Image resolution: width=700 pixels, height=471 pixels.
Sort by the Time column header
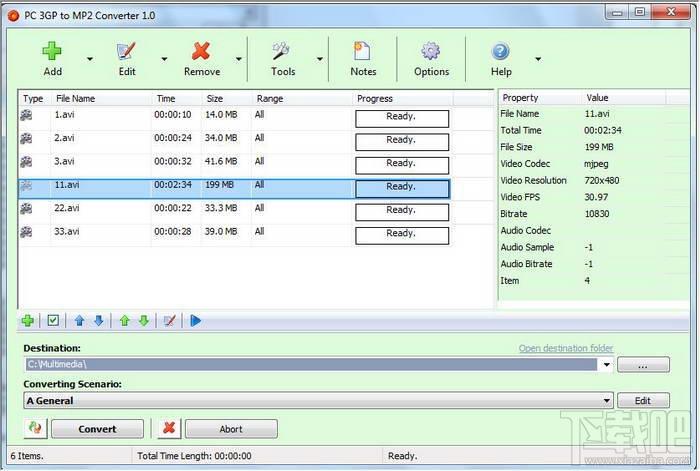pyautogui.click(x=177, y=99)
